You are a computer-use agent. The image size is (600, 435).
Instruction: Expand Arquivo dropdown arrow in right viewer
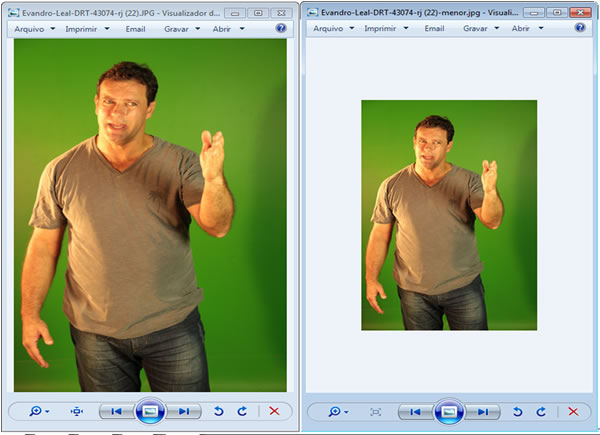click(x=352, y=28)
